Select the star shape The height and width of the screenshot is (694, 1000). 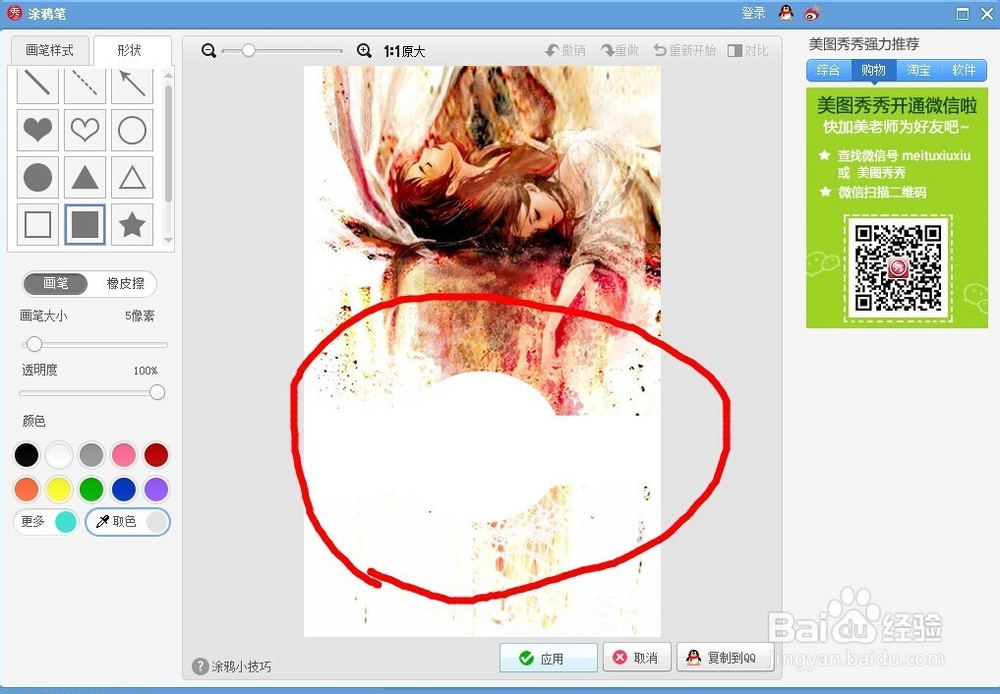point(132,225)
